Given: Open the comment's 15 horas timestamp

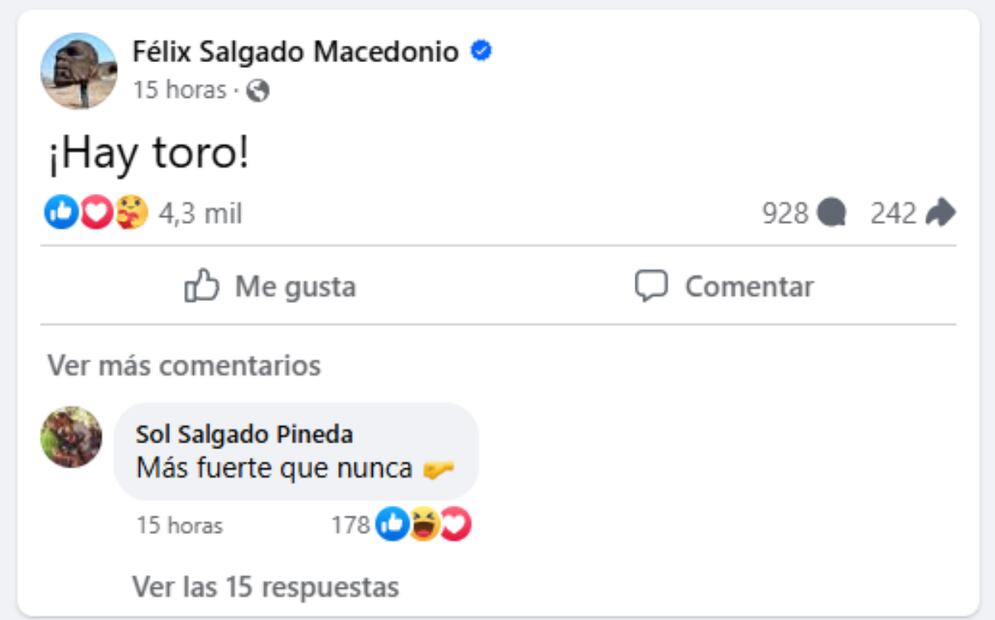Looking at the screenshot, I should pyautogui.click(x=179, y=525).
